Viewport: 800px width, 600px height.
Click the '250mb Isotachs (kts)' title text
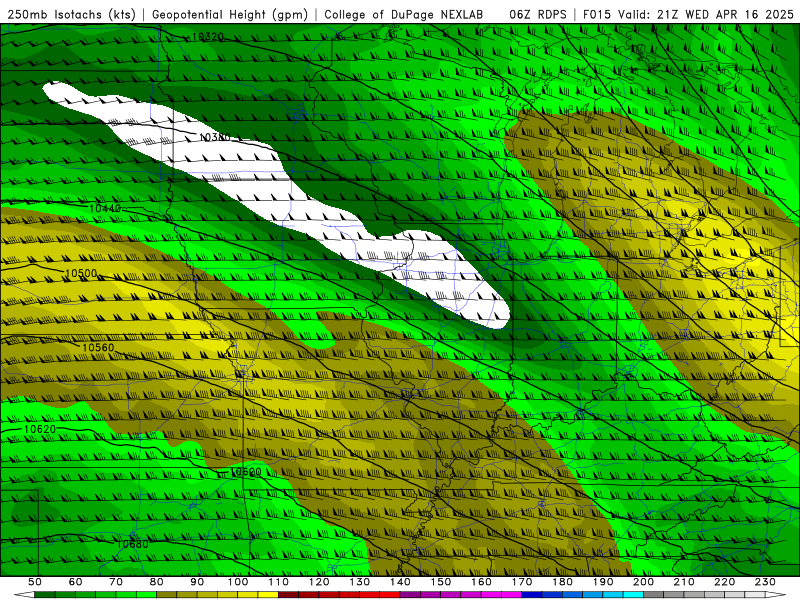pyautogui.click(x=72, y=15)
